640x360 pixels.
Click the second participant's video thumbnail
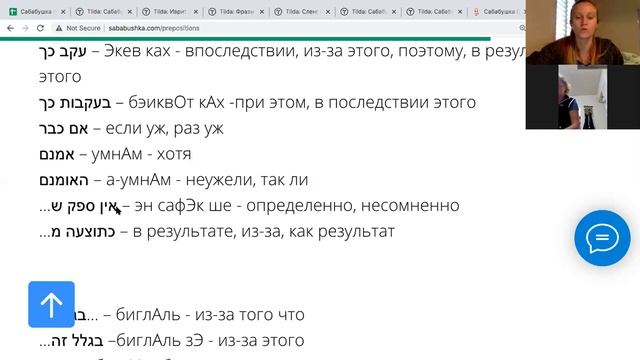(x=583, y=97)
